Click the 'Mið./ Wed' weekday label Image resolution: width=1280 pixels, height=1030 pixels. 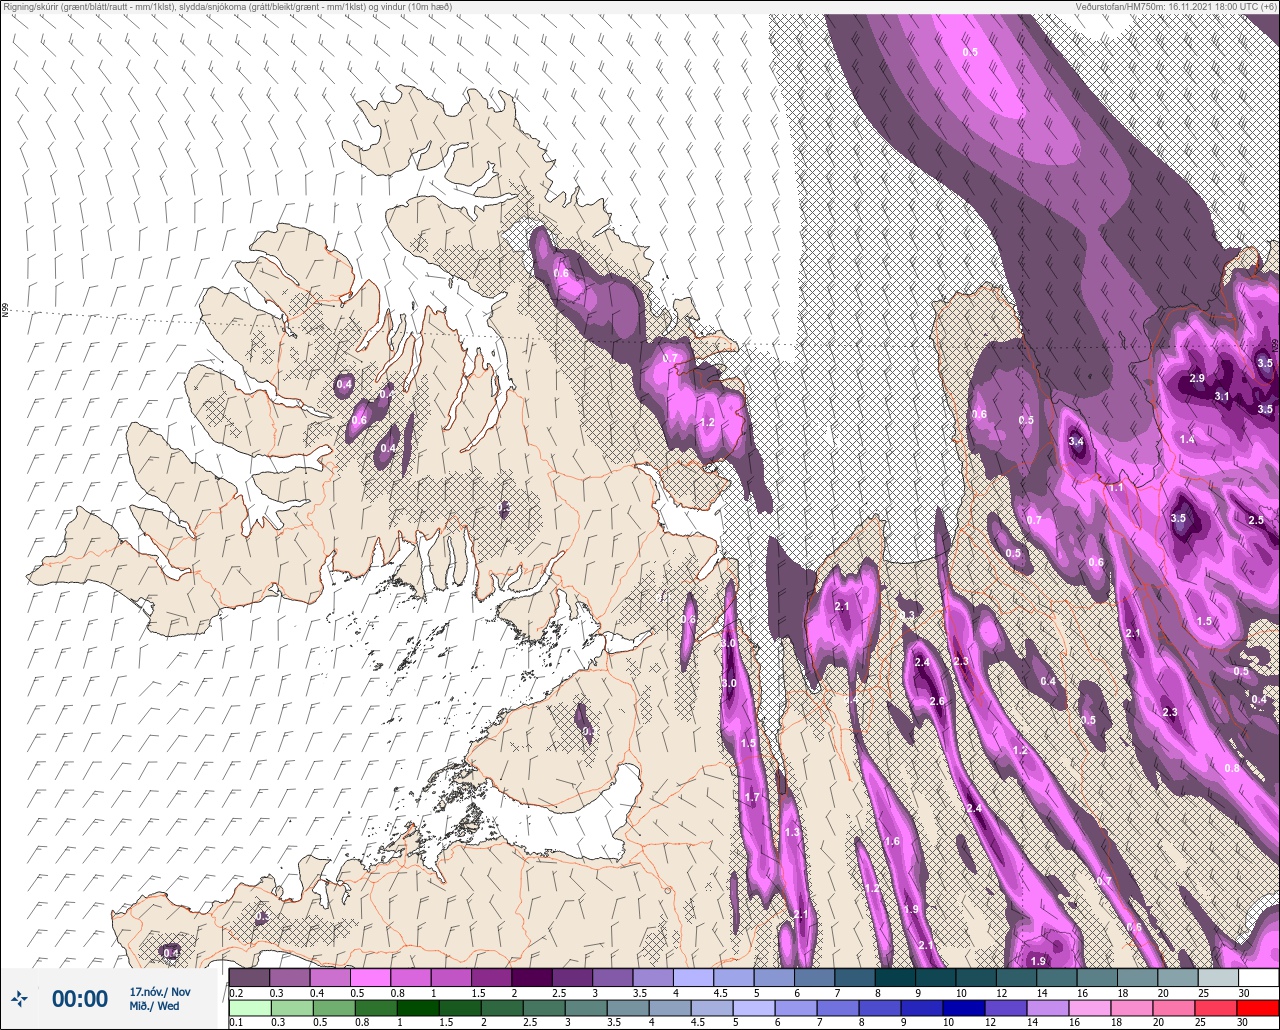coord(155,1006)
